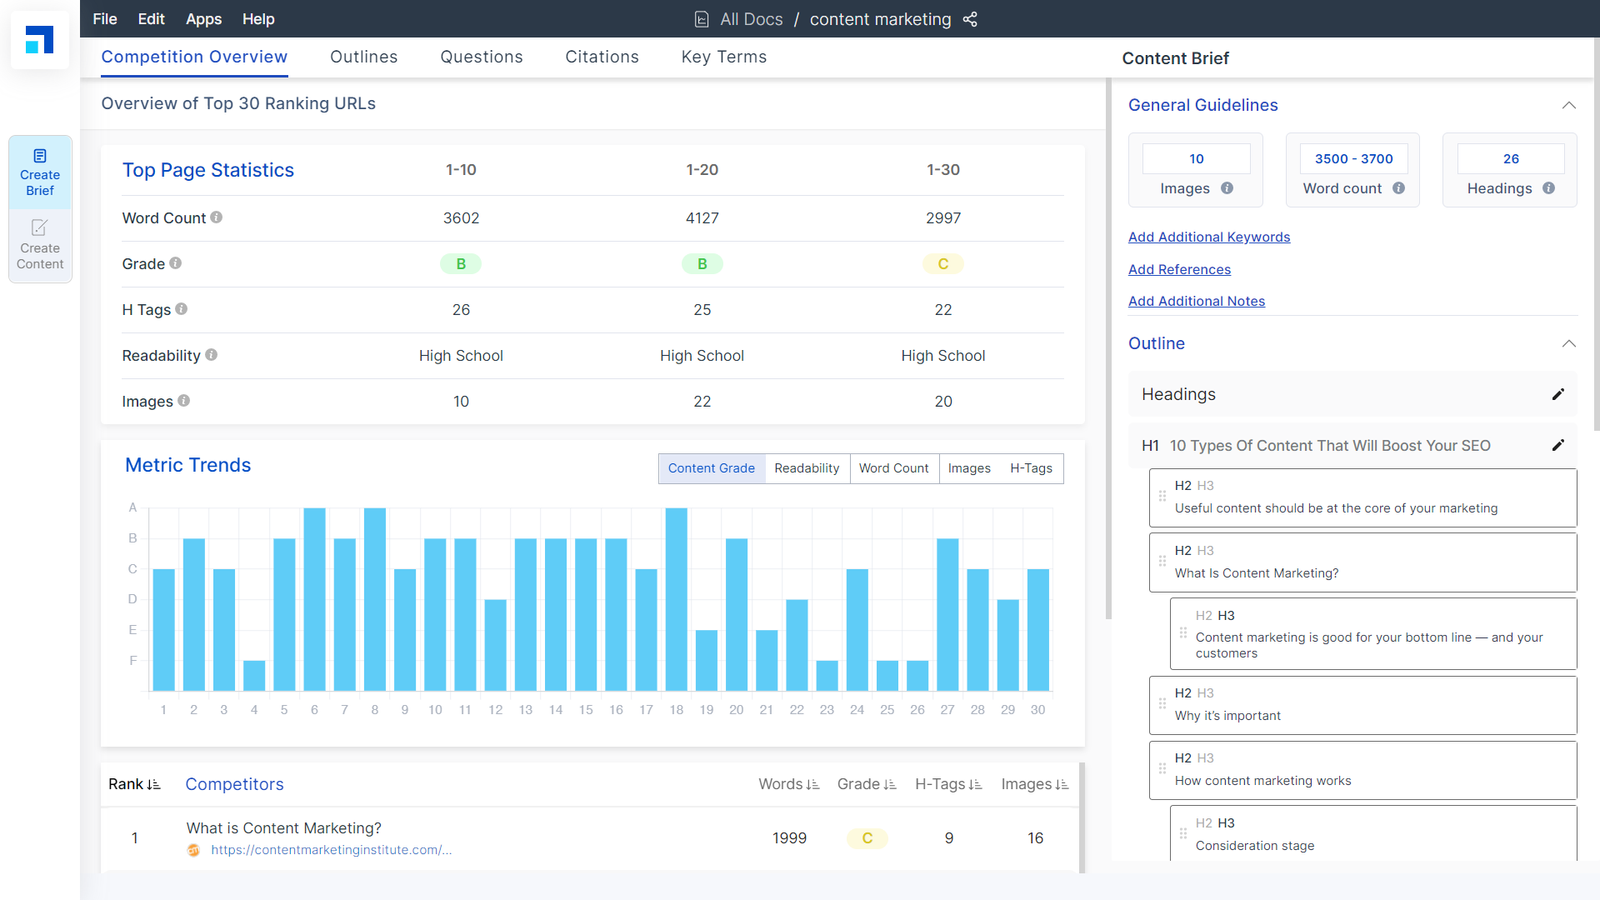1600x900 pixels.
Task: Collapse the Outline section chevron
Action: click(x=1568, y=343)
